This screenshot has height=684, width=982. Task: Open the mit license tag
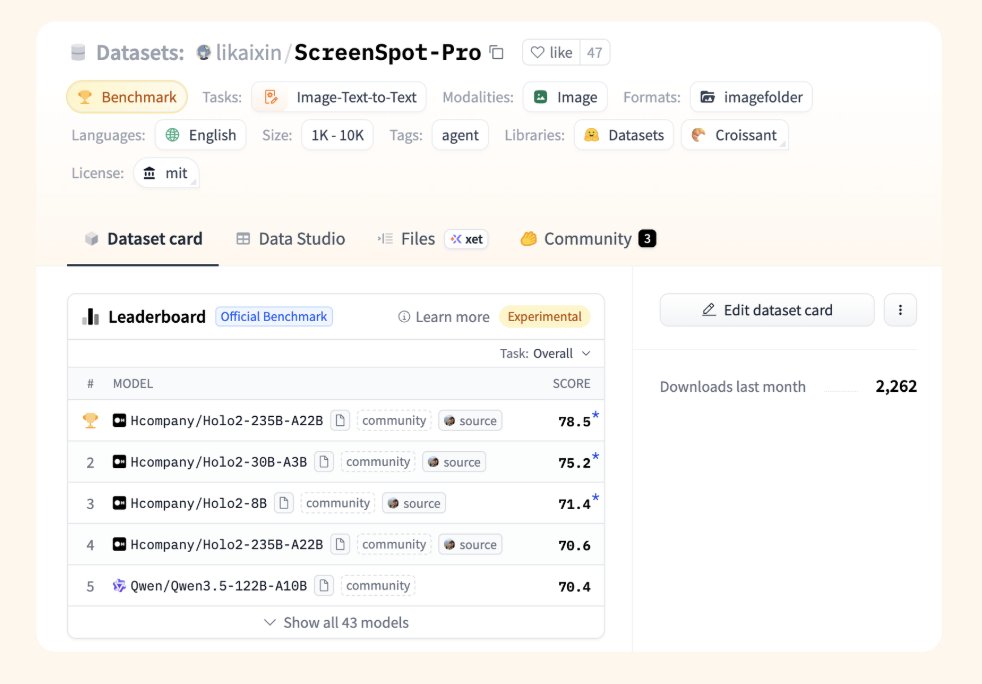tap(166, 173)
